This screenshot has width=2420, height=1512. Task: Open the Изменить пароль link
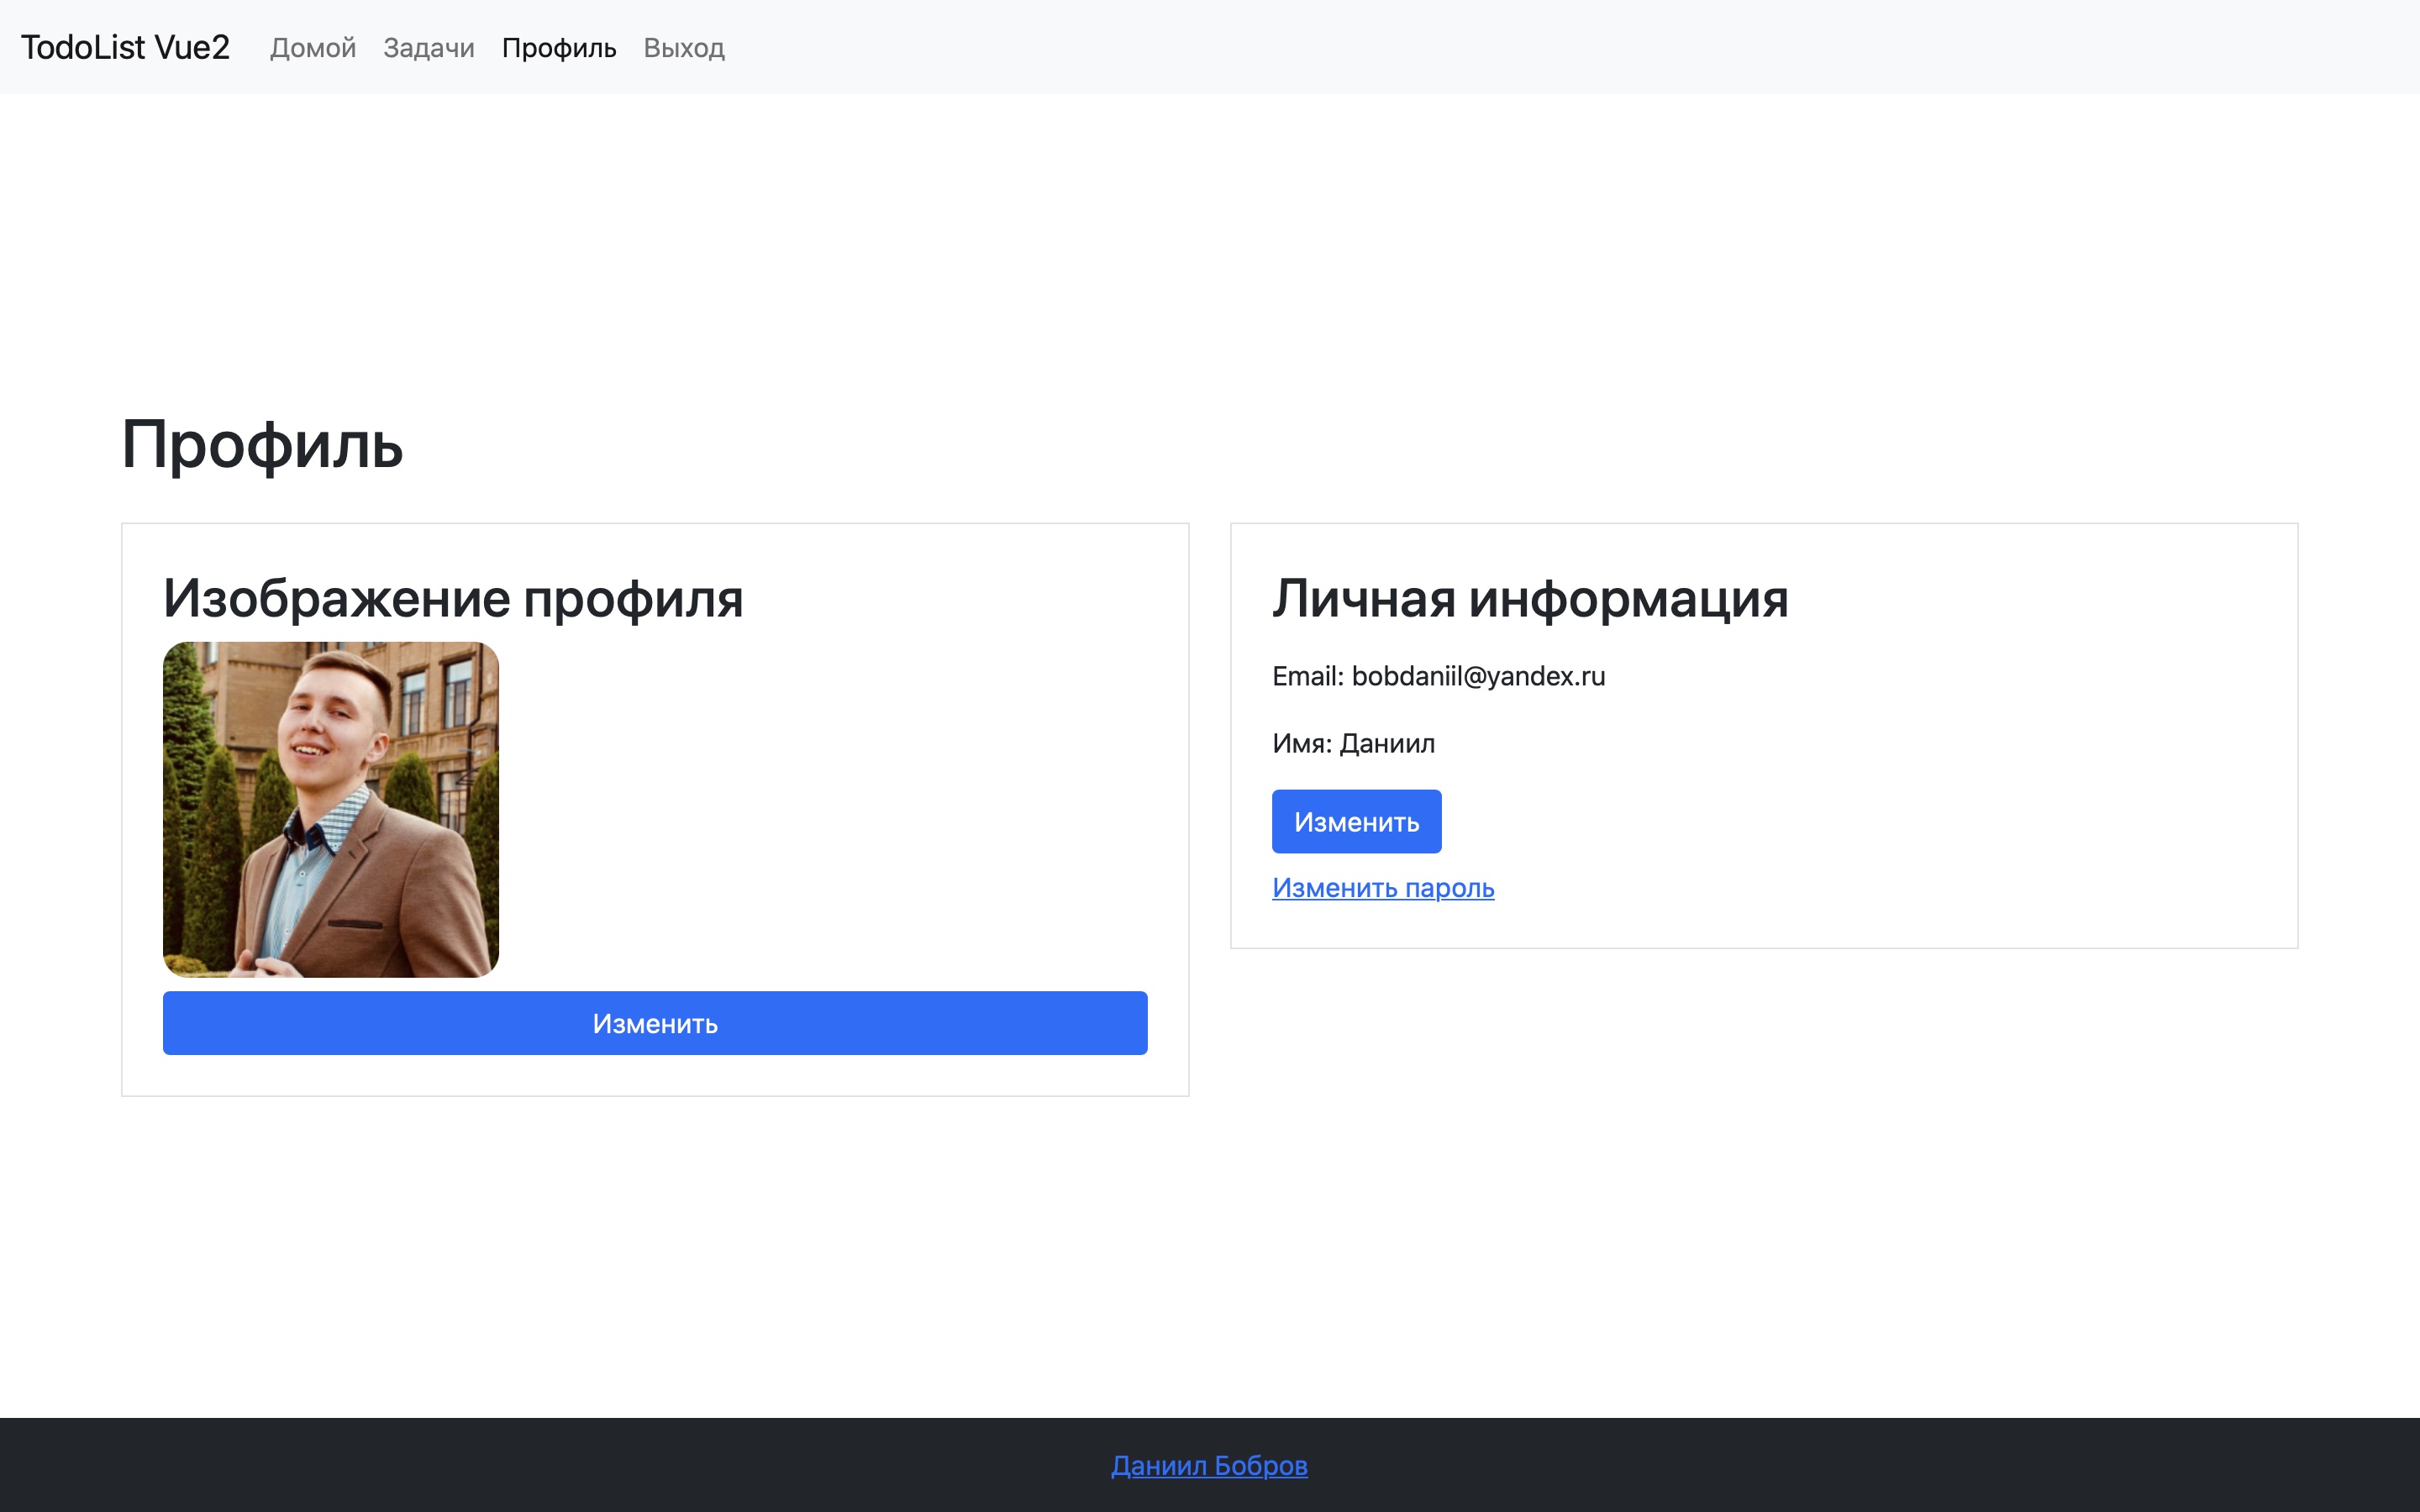click(1383, 888)
